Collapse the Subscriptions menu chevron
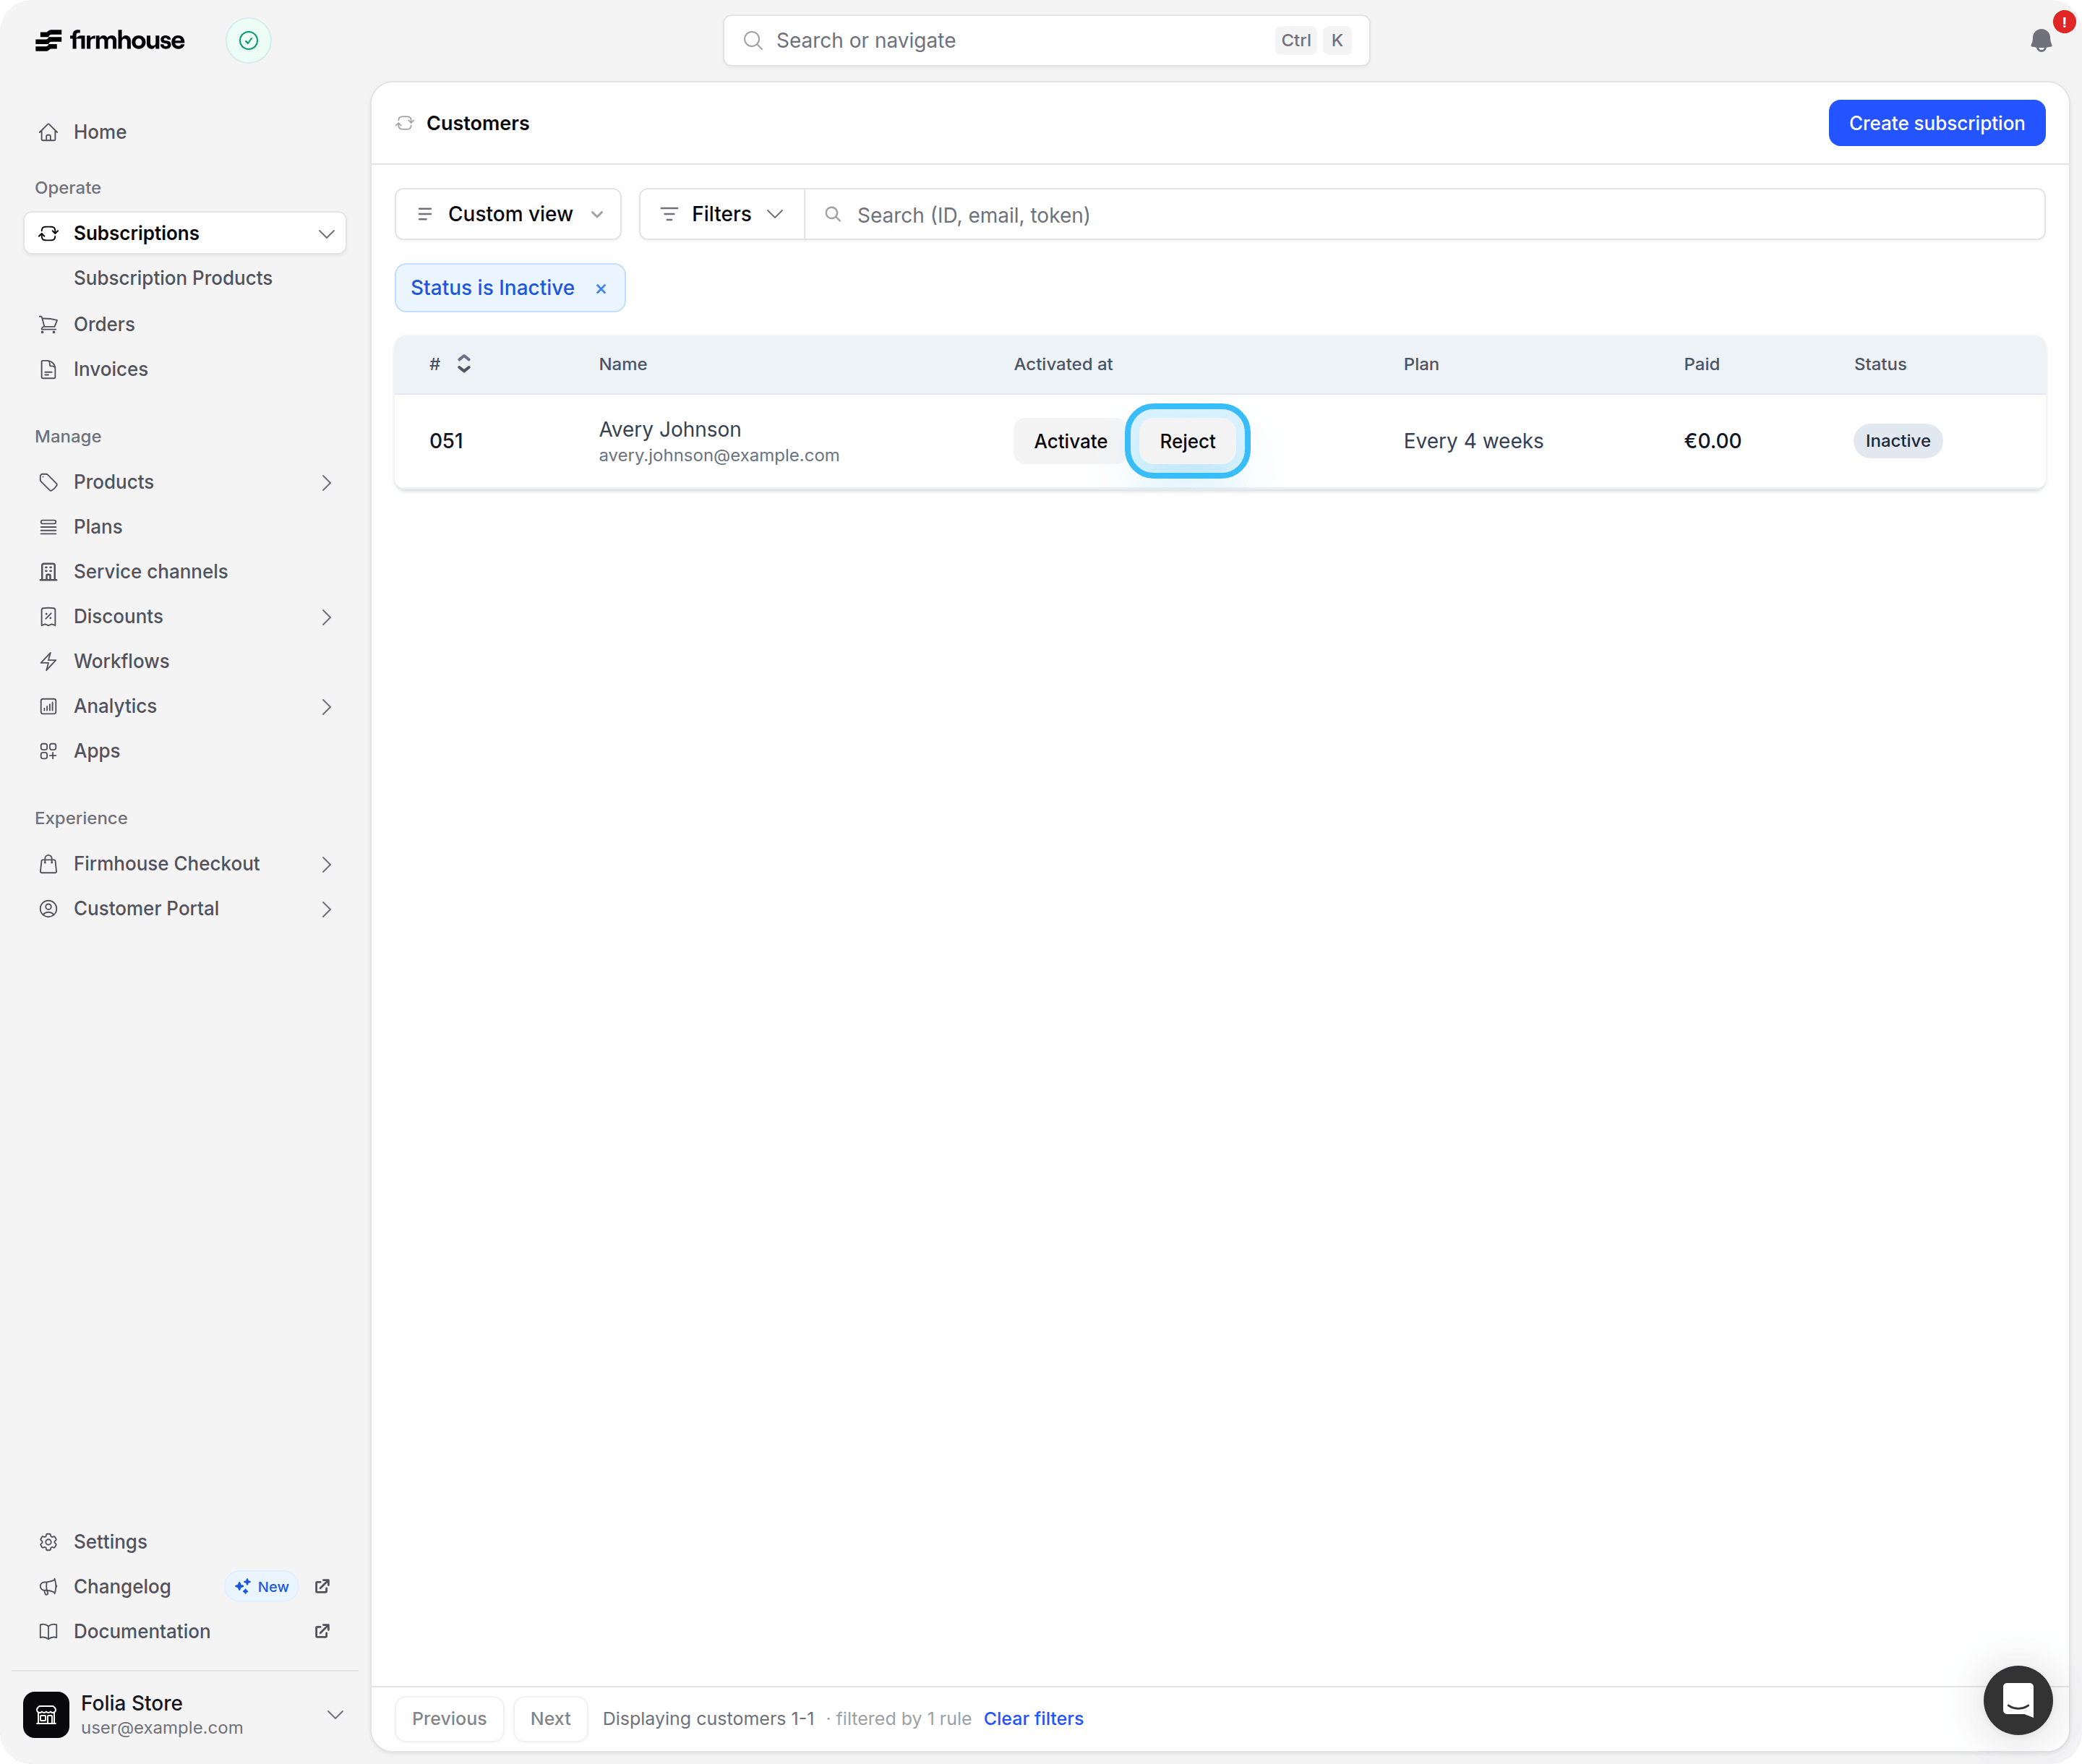Image resolution: width=2082 pixels, height=1764 pixels. click(x=326, y=234)
